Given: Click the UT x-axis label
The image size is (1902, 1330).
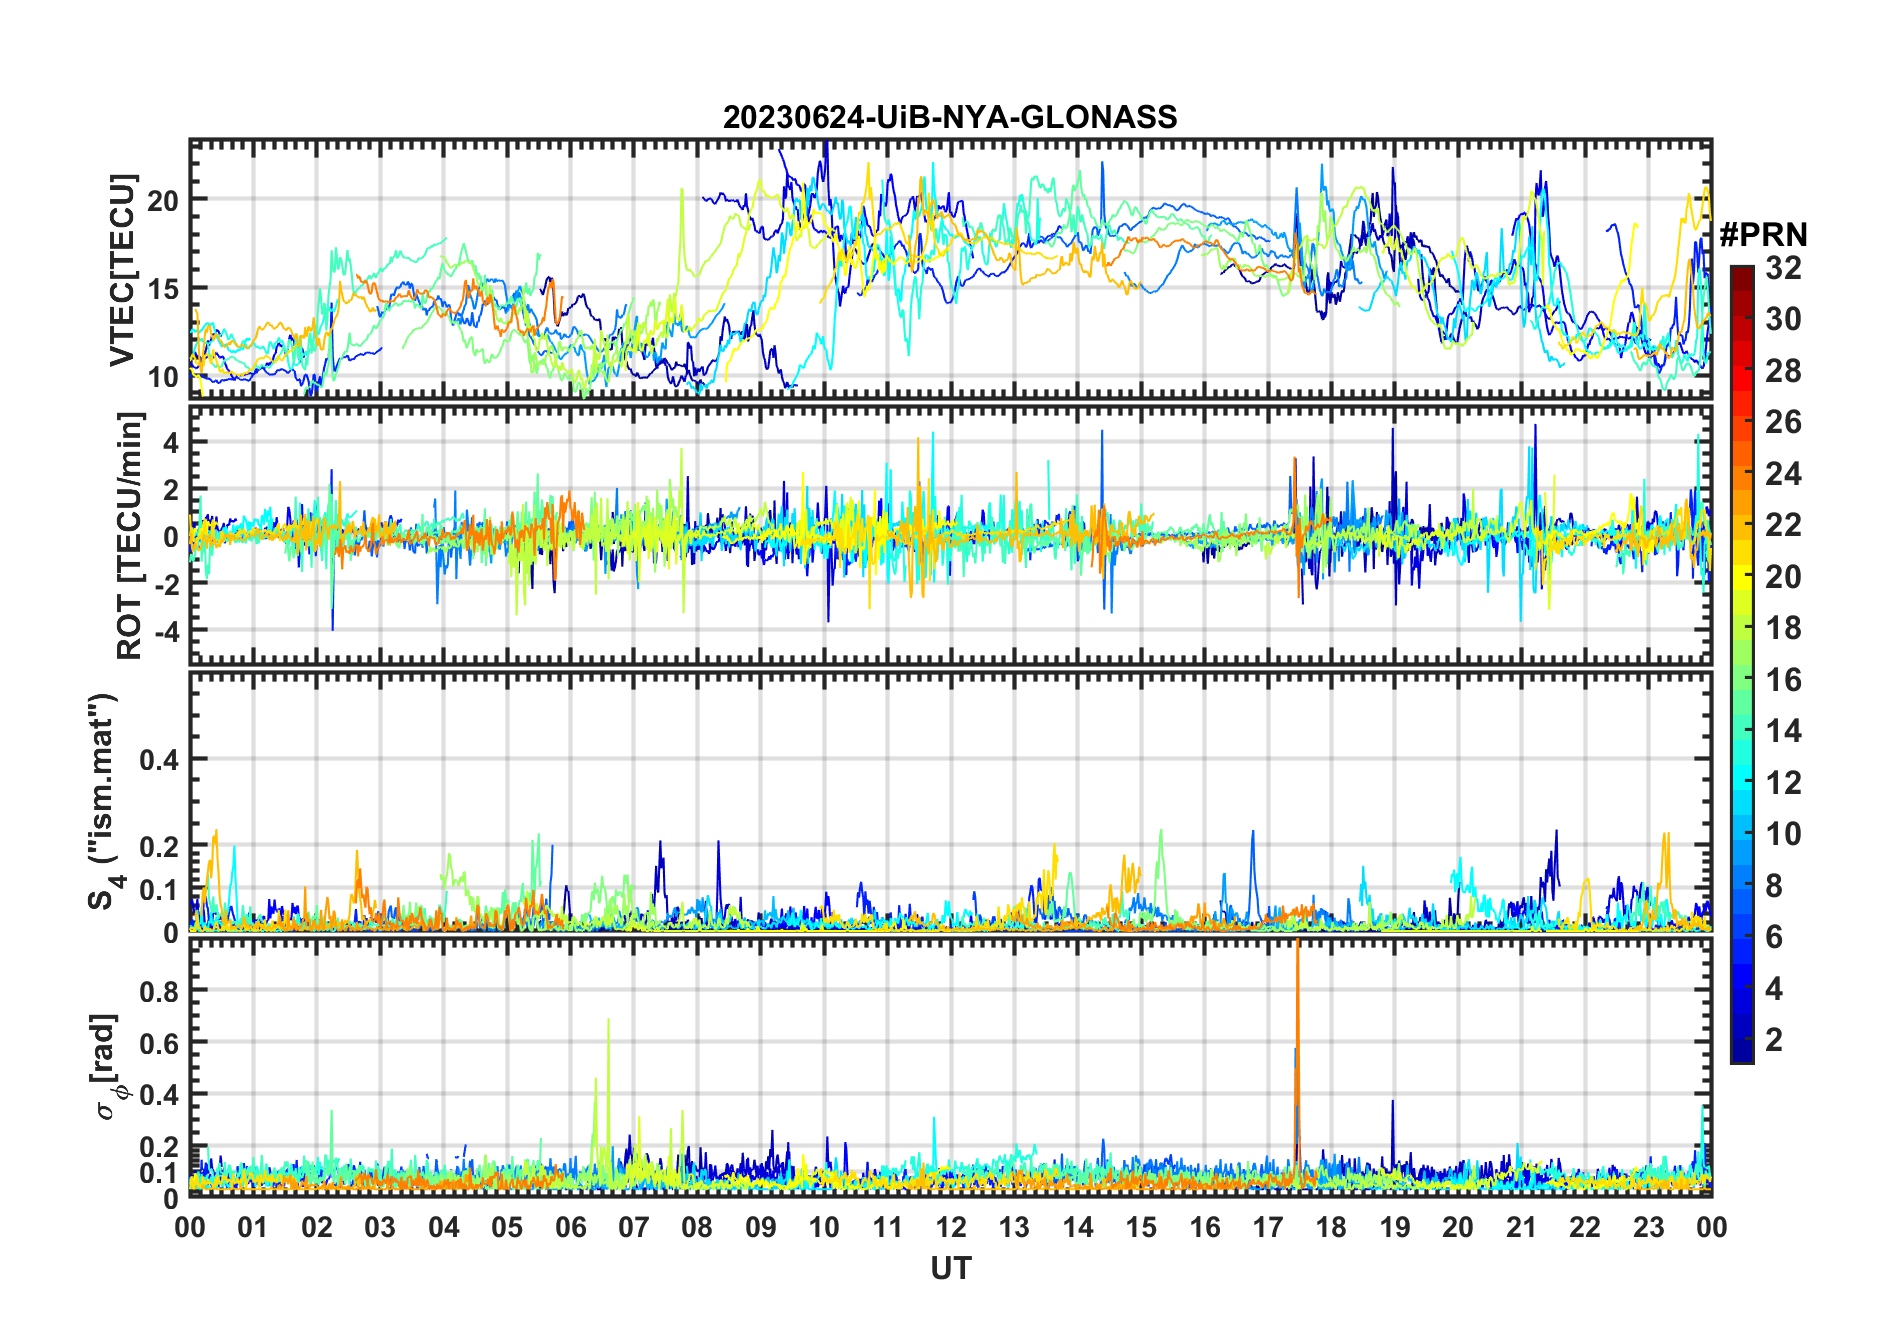Looking at the screenshot, I should 950,1269.
